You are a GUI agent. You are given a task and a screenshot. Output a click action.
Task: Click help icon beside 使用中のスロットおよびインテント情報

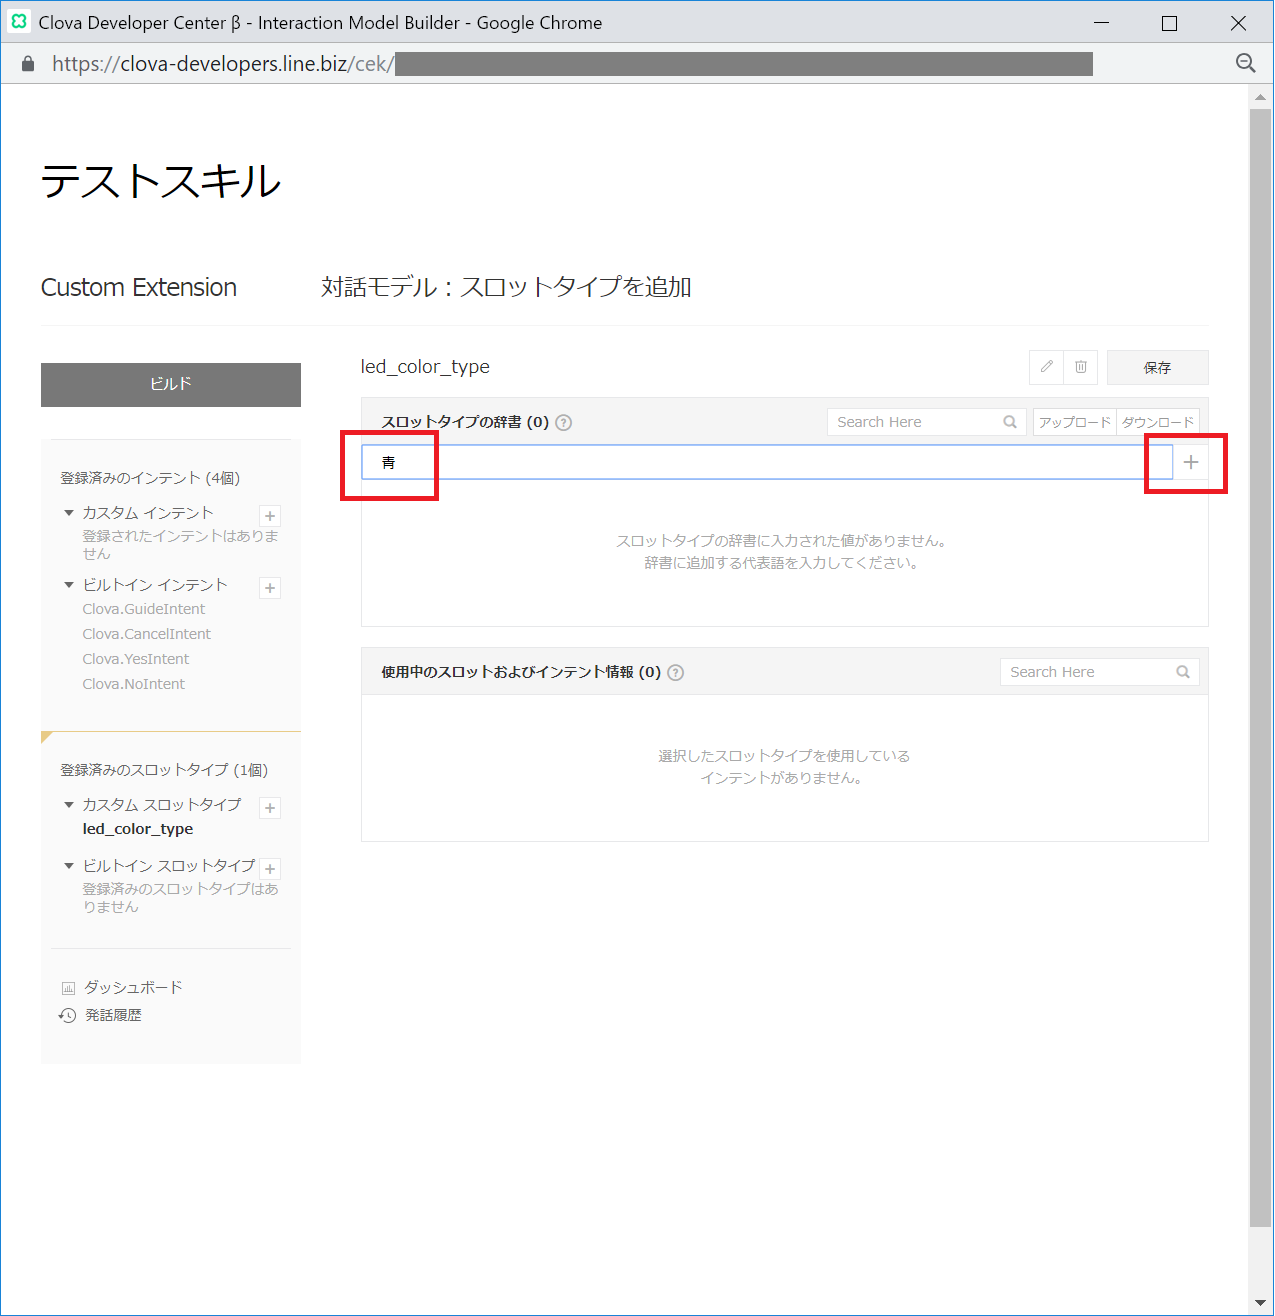coord(676,672)
